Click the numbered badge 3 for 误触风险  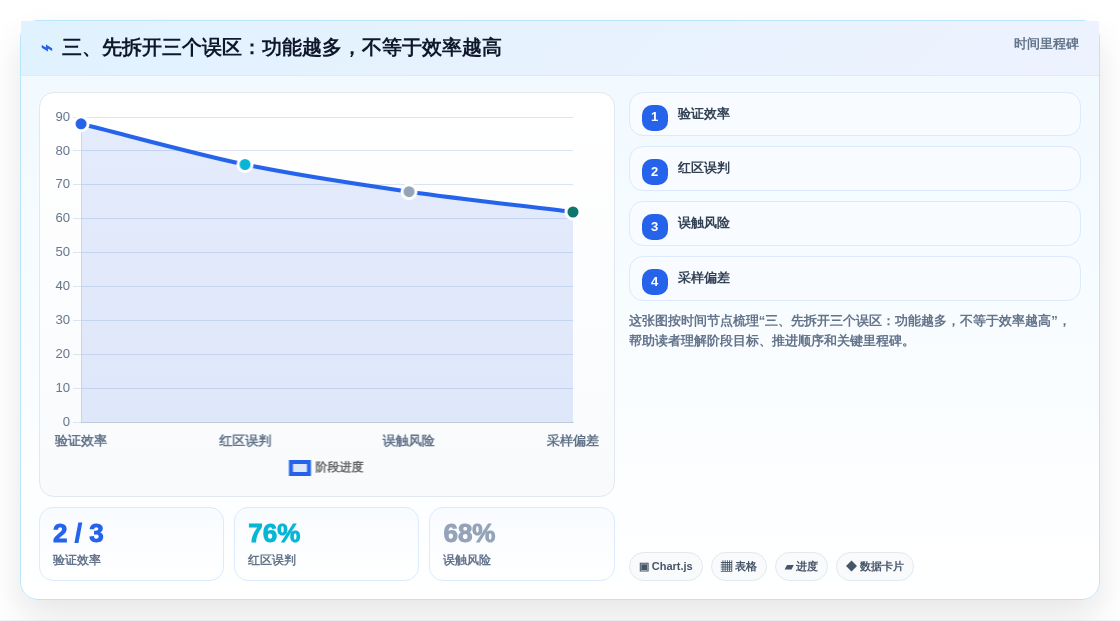[x=654, y=227]
